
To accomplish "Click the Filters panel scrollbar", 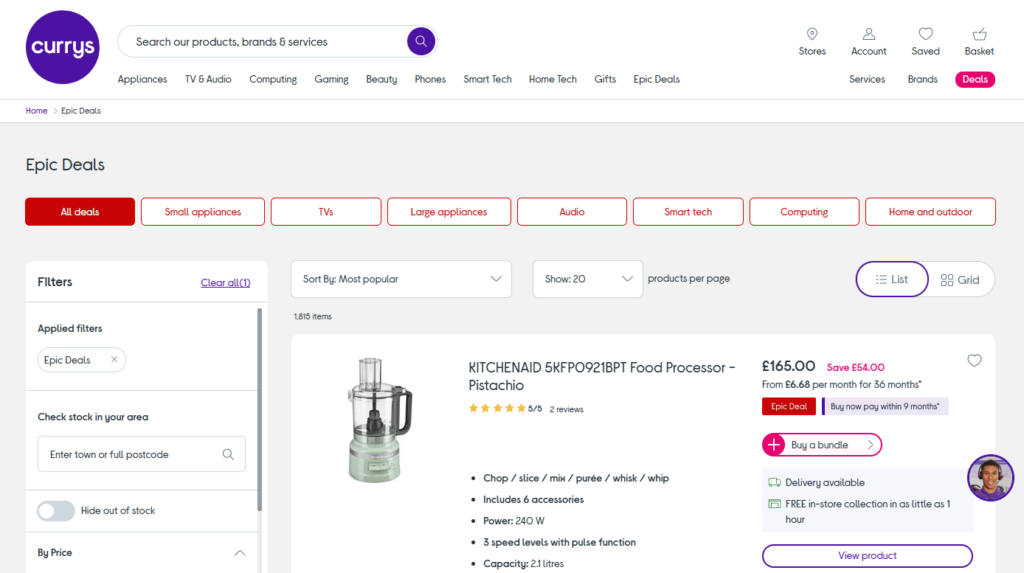I will coord(259,410).
